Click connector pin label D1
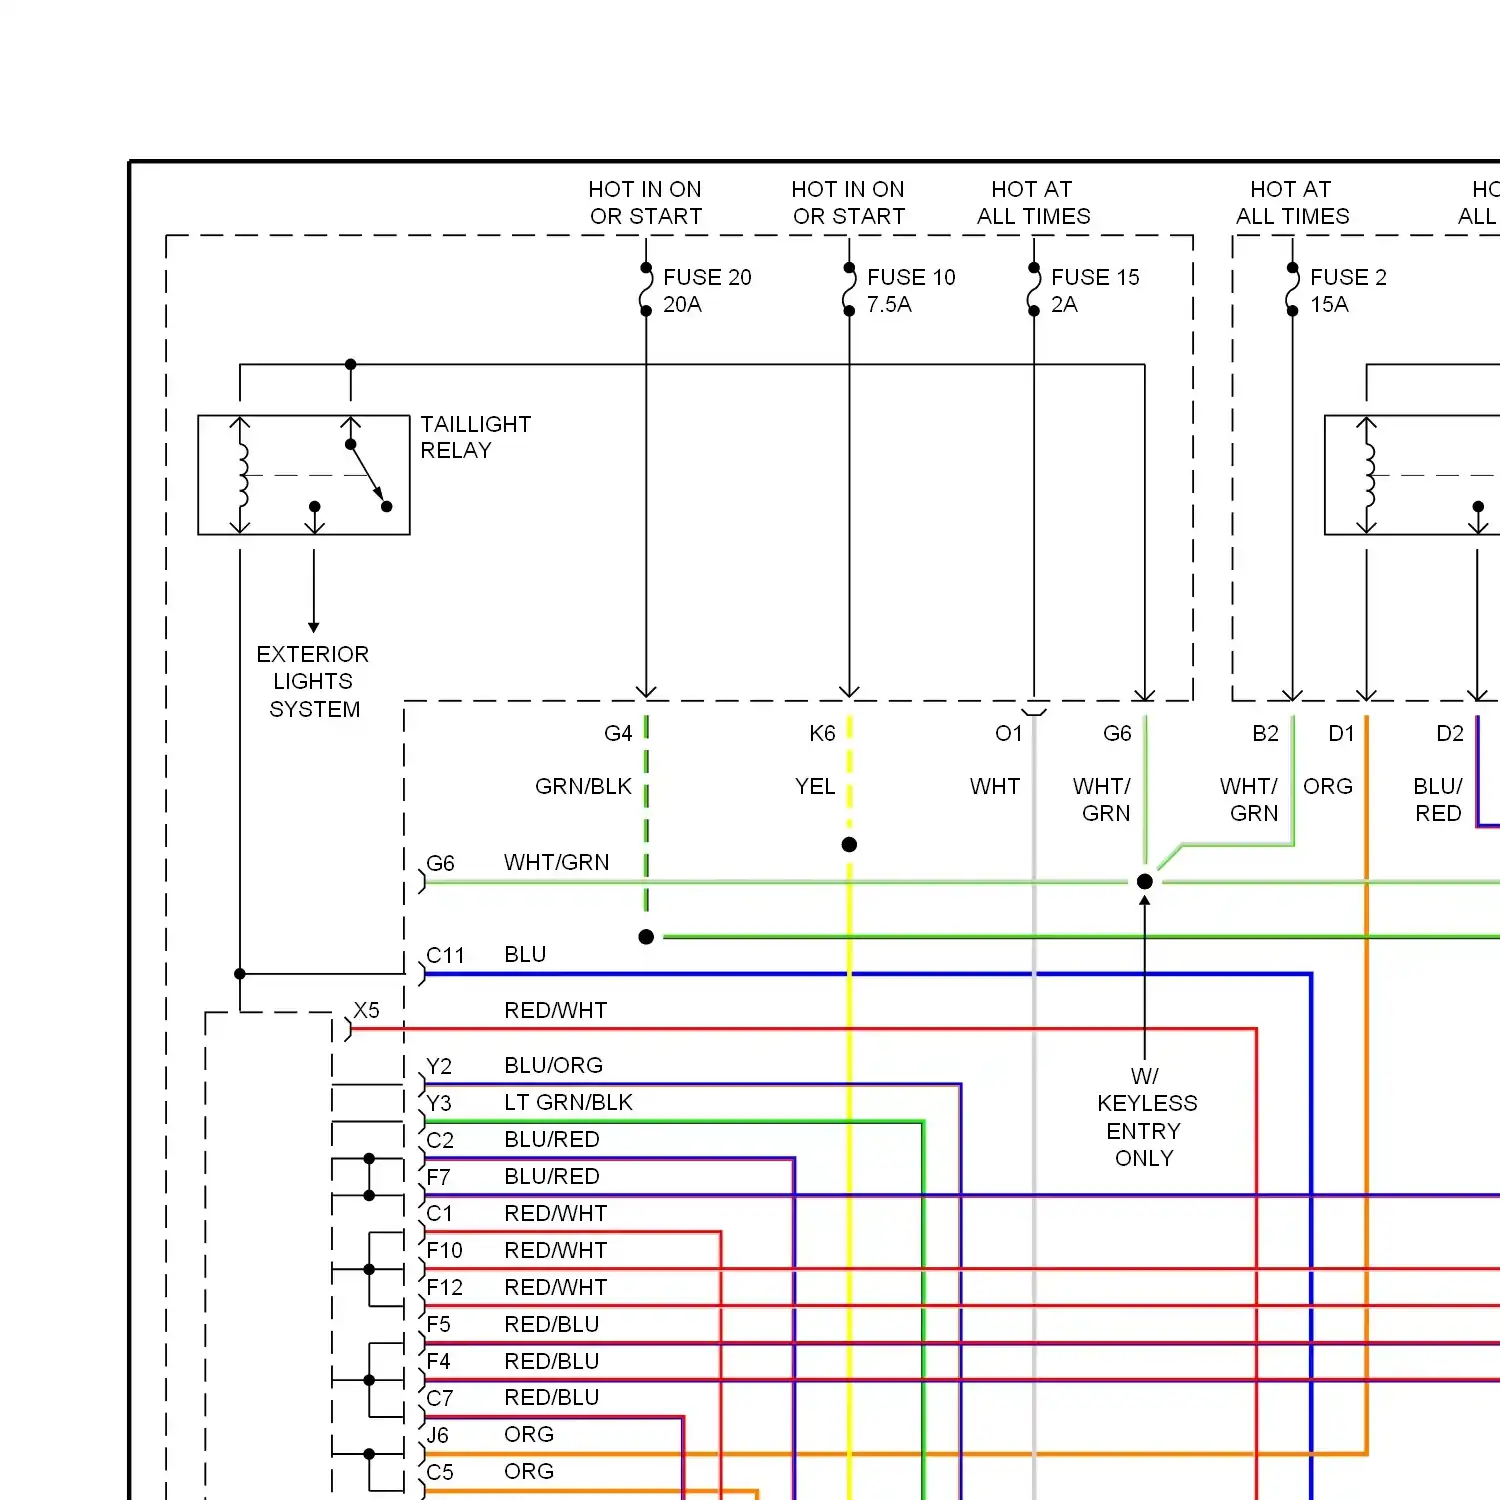 point(1341,733)
